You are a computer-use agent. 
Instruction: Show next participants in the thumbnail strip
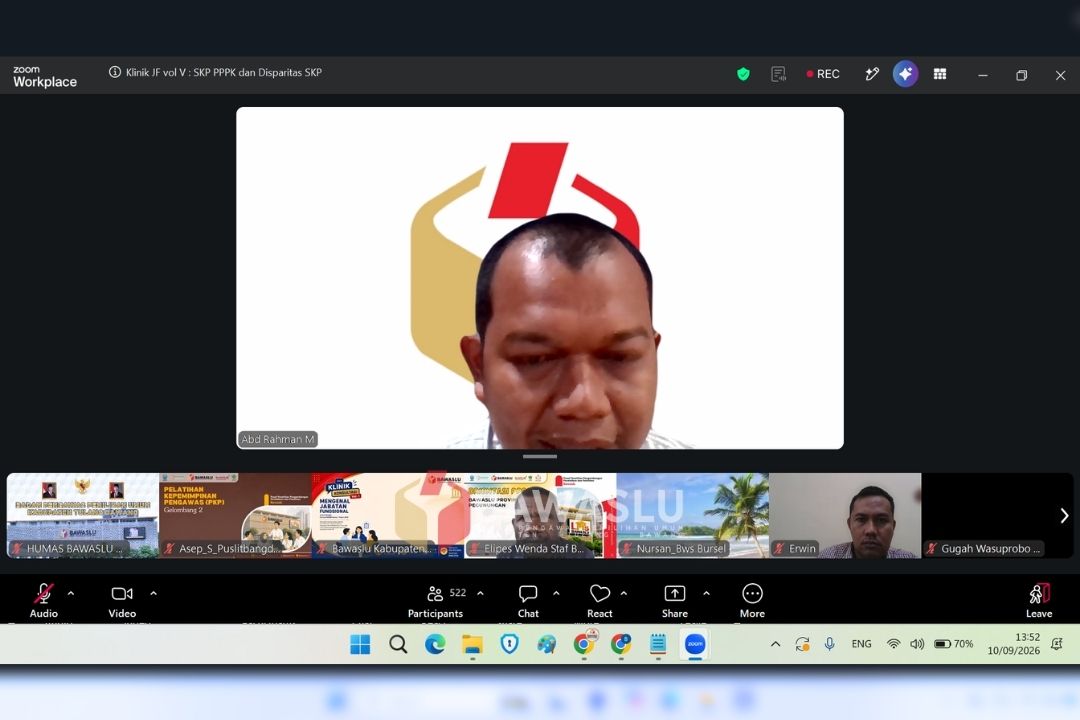(x=1064, y=515)
